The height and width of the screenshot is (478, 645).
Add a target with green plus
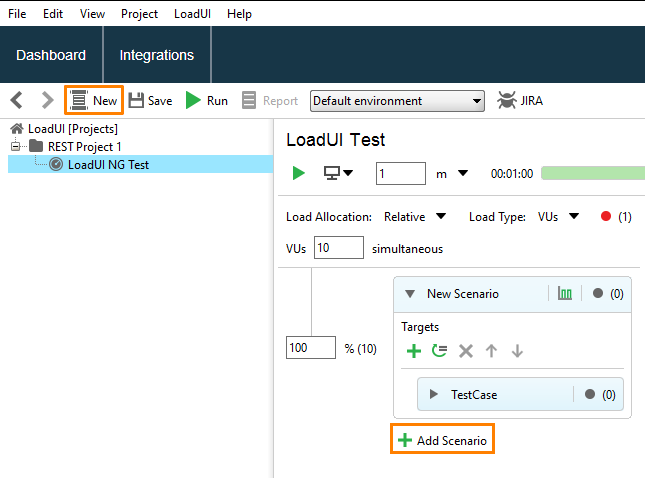[x=414, y=351]
